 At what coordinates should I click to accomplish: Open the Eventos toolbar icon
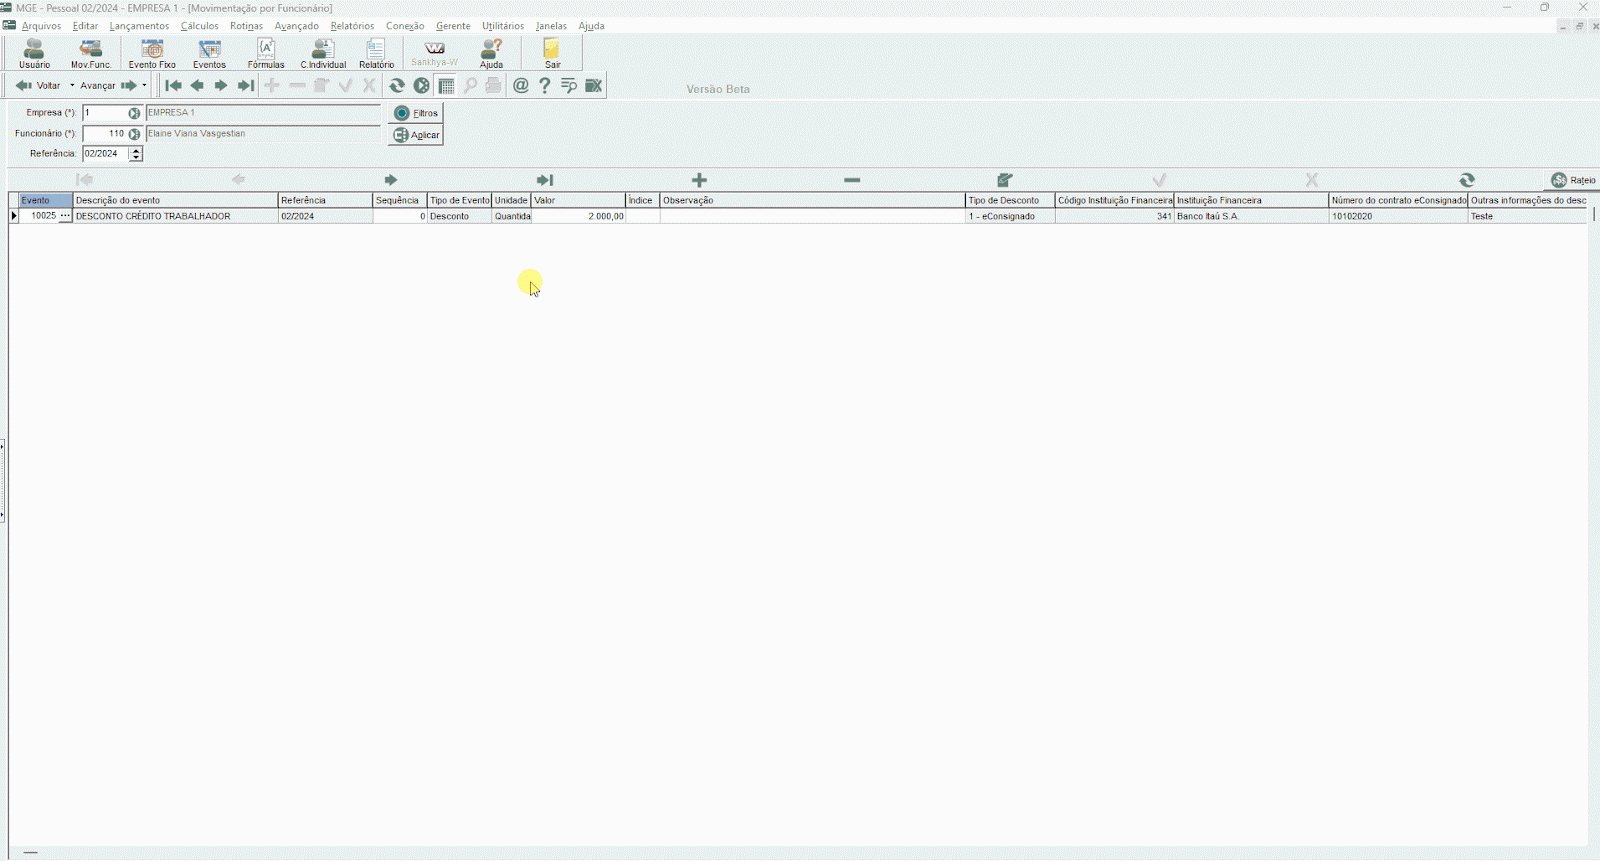(x=209, y=53)
